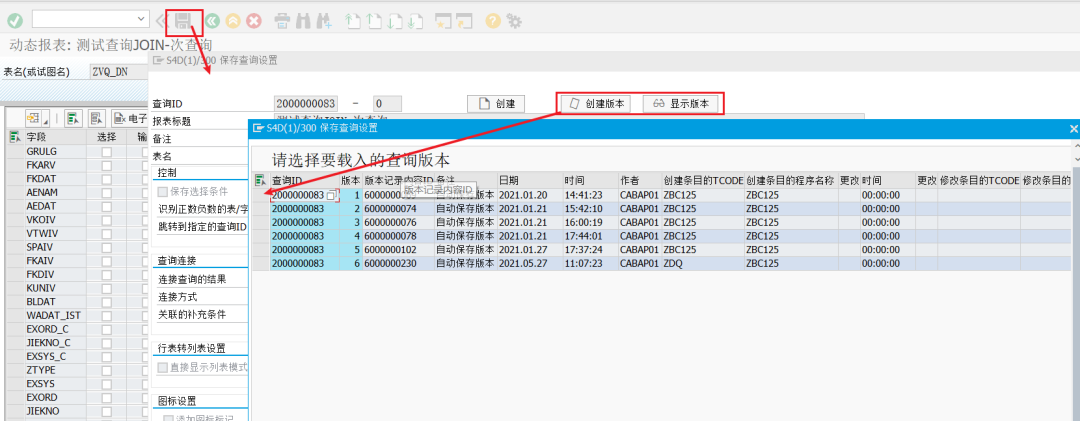Click the collapse chevron left of Save
Screen dimensions: 1080x421
click(160, 21)
